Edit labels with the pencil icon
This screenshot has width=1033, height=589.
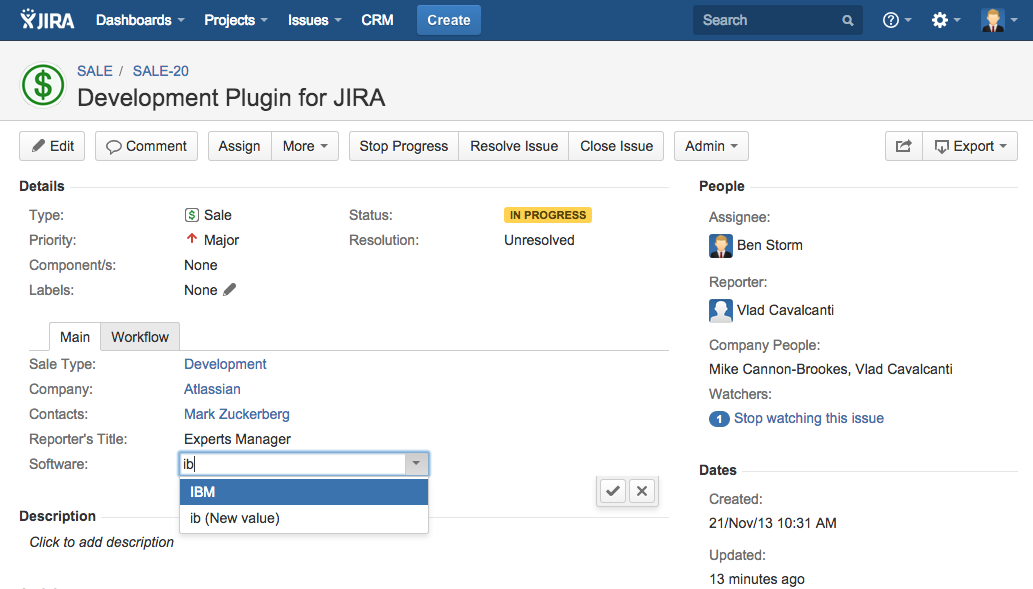pos(230,290)
